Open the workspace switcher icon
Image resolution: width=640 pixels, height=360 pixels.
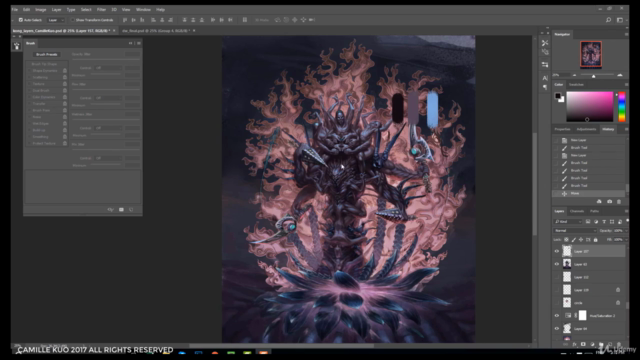point(620,20)
